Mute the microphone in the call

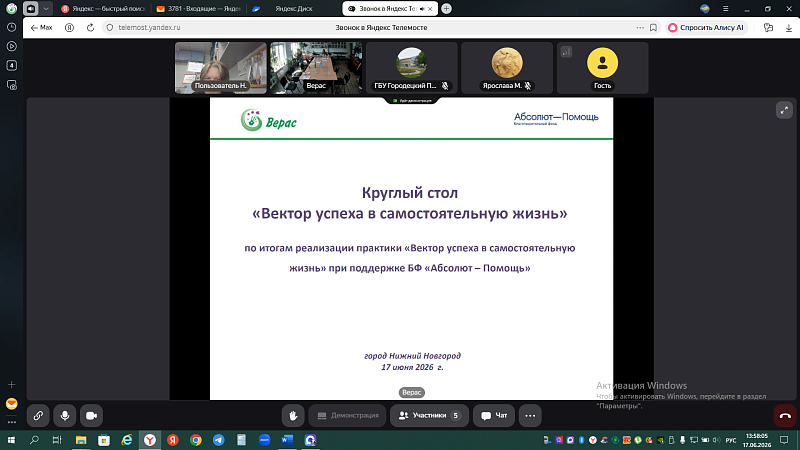[65, 416]
